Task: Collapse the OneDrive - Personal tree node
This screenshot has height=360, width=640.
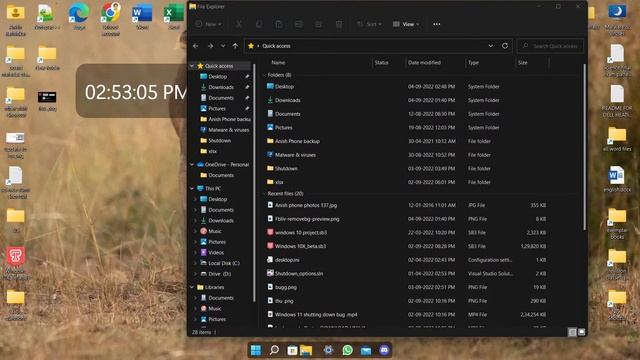Action: point(192,164)
